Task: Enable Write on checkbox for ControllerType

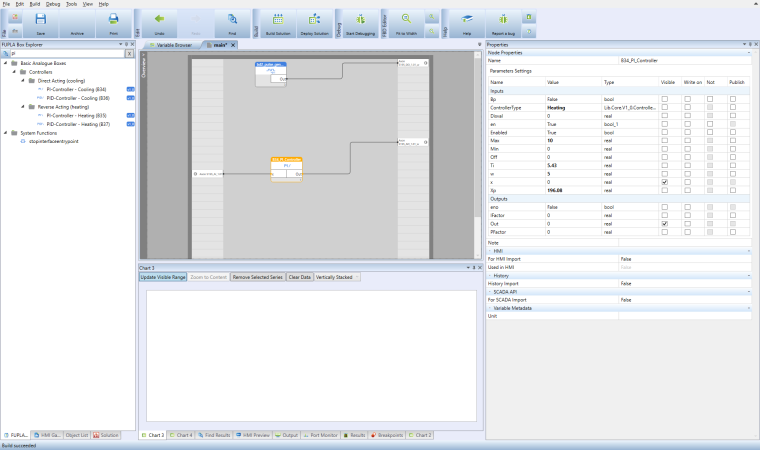Action: coord(688,106)
